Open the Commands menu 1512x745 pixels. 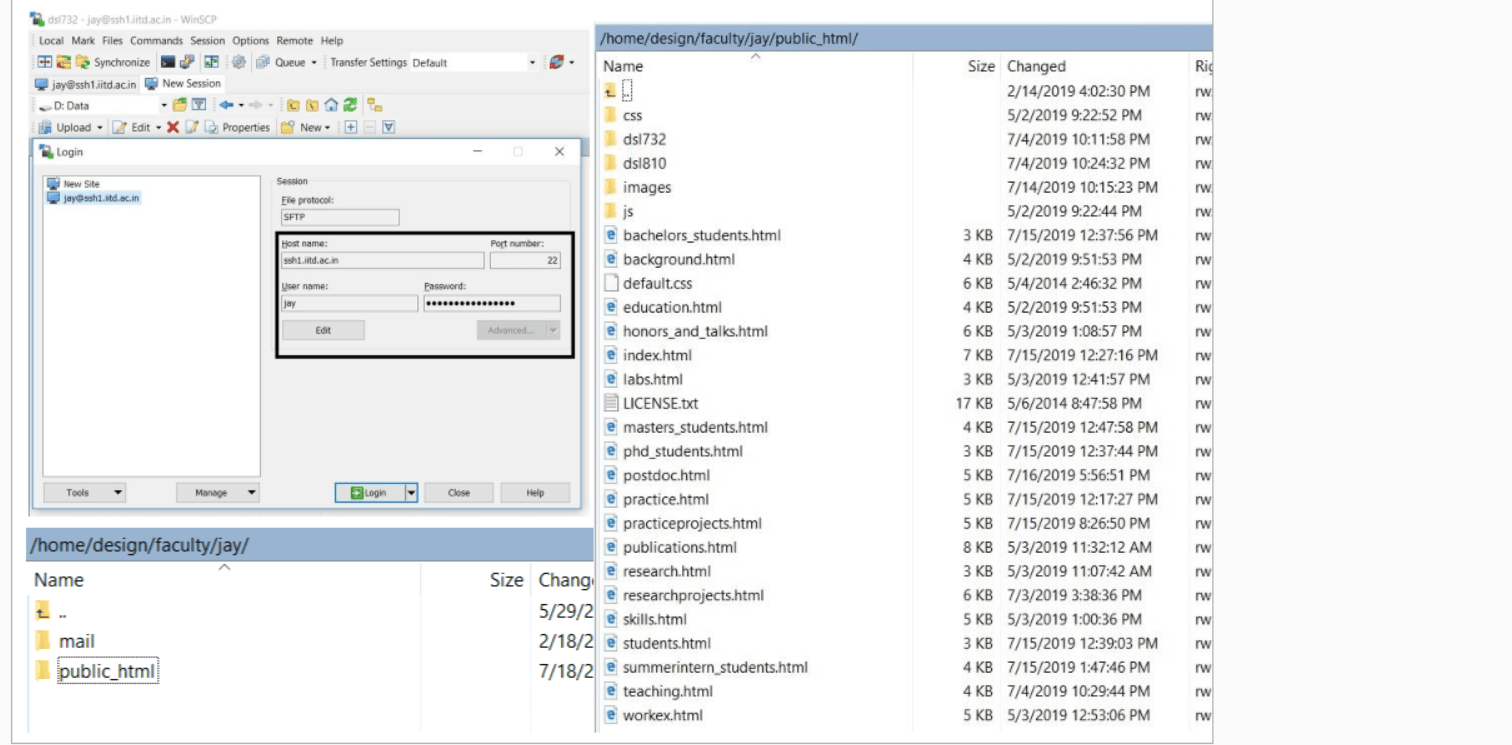[156, 41]
